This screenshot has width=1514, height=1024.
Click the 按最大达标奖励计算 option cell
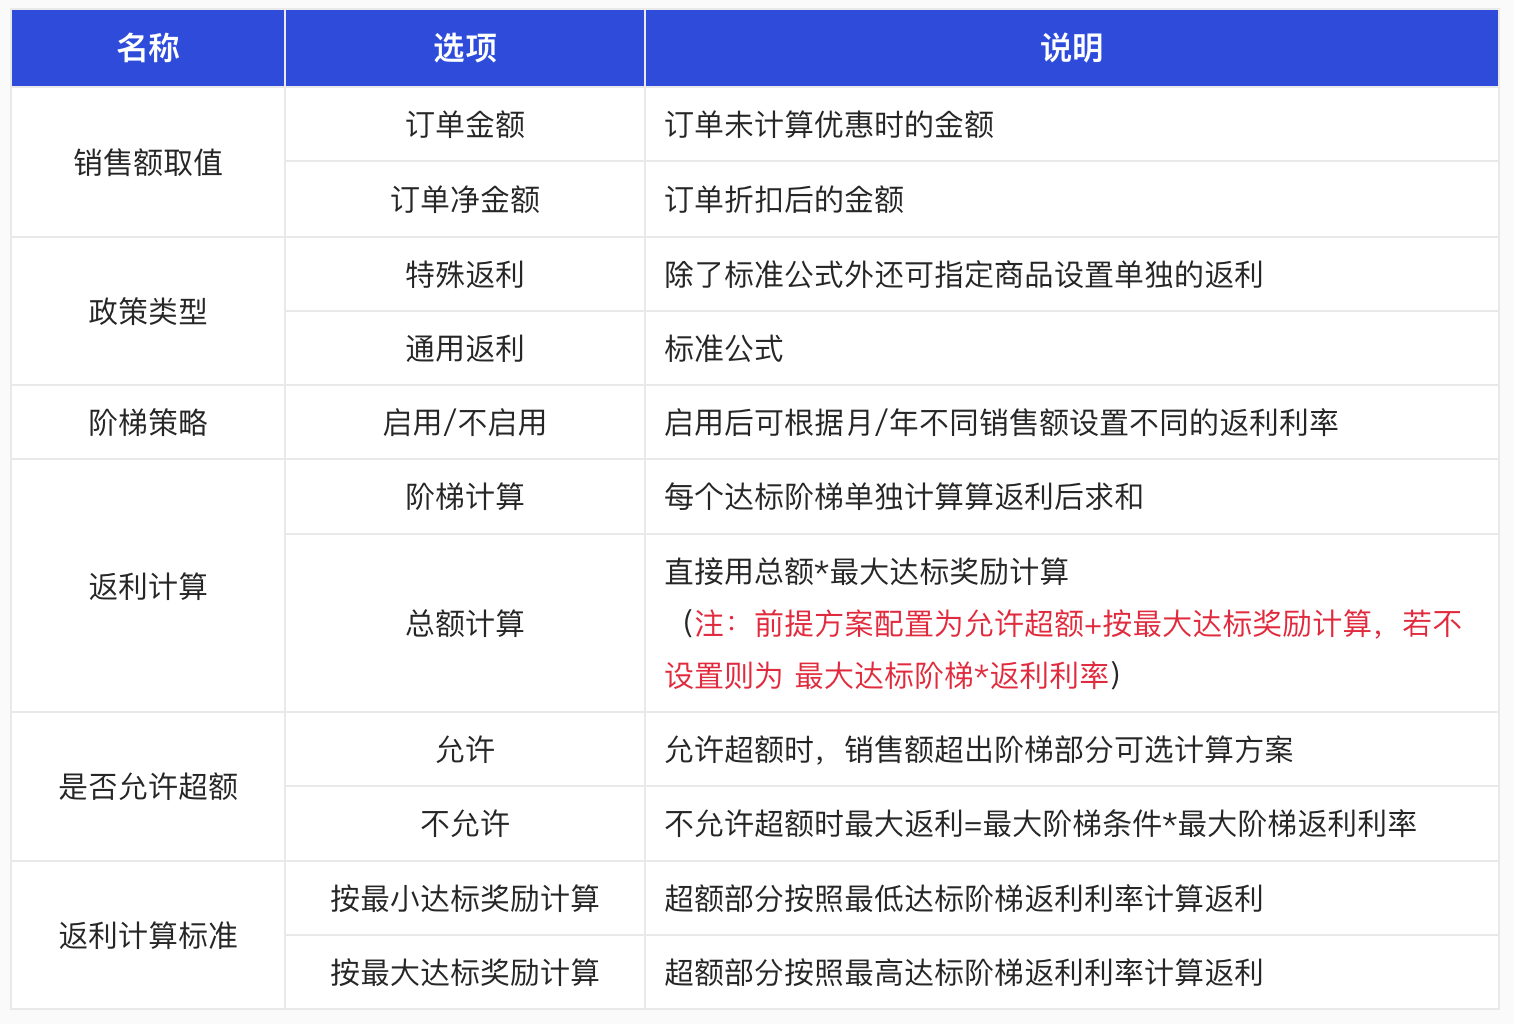tap(465, 972)
